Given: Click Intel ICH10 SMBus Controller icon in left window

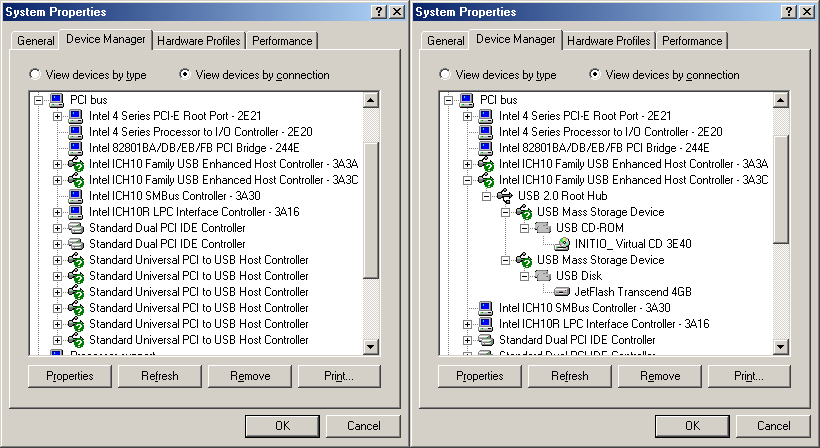Looking at the screenshot, I should (x=76, y=196).
